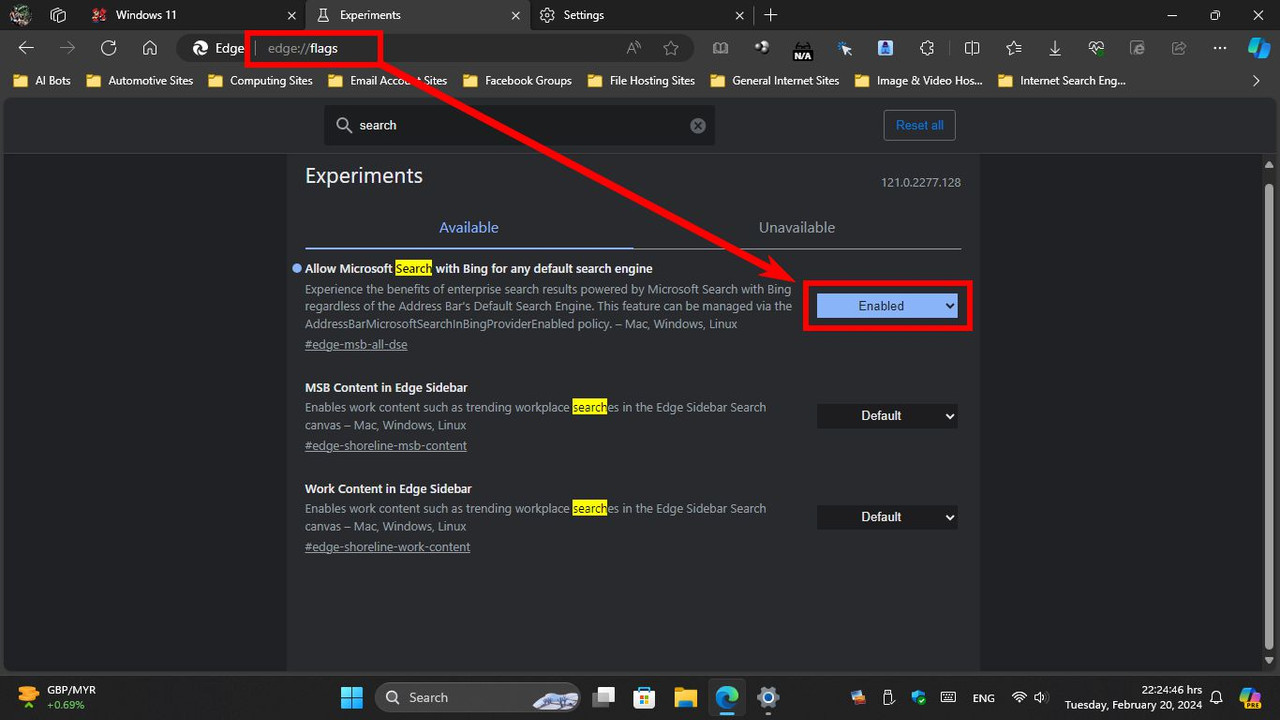Open General Internet Sites favorites folder
Screen dimensions: 1280x720
point(775,81)
